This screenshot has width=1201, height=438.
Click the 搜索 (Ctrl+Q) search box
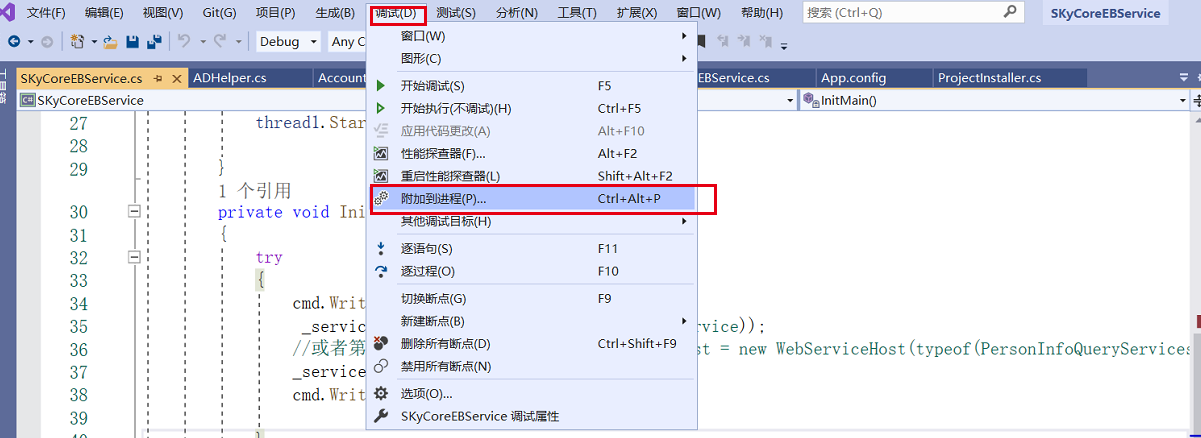(x=913, y=12)
